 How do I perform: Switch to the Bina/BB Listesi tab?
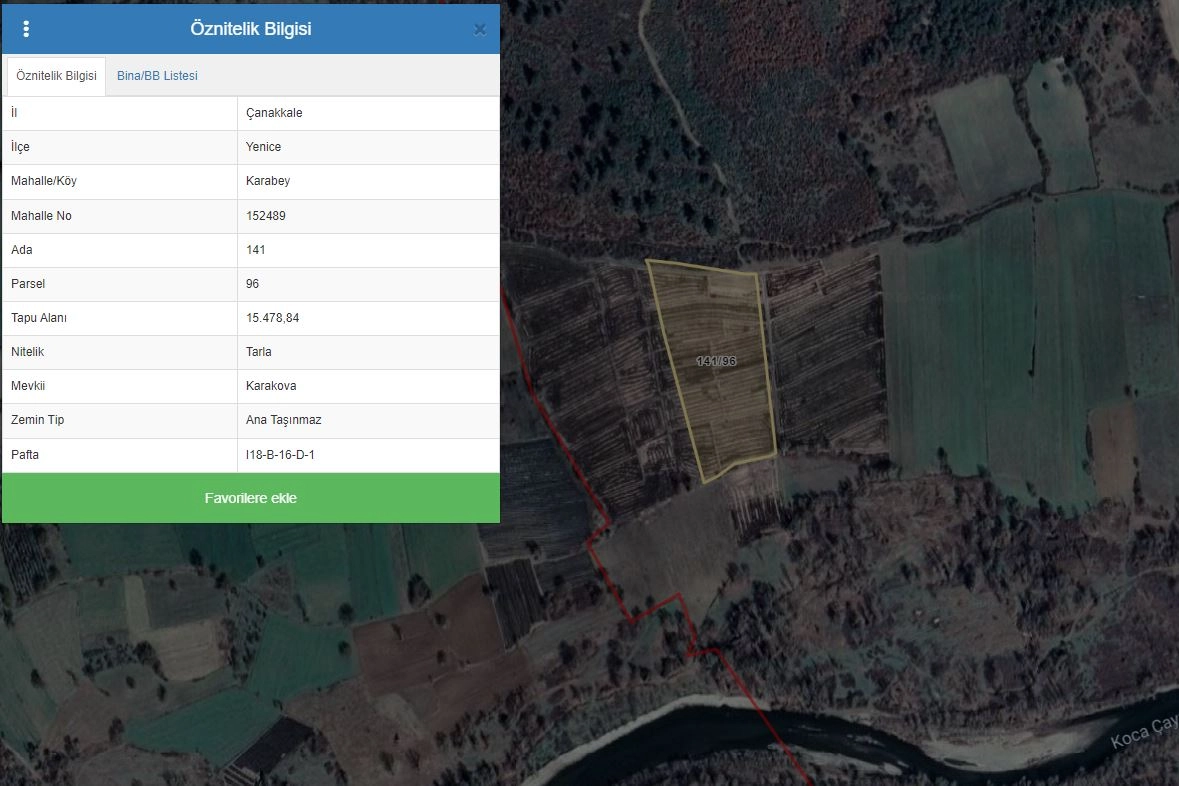[x=157, y=76]
